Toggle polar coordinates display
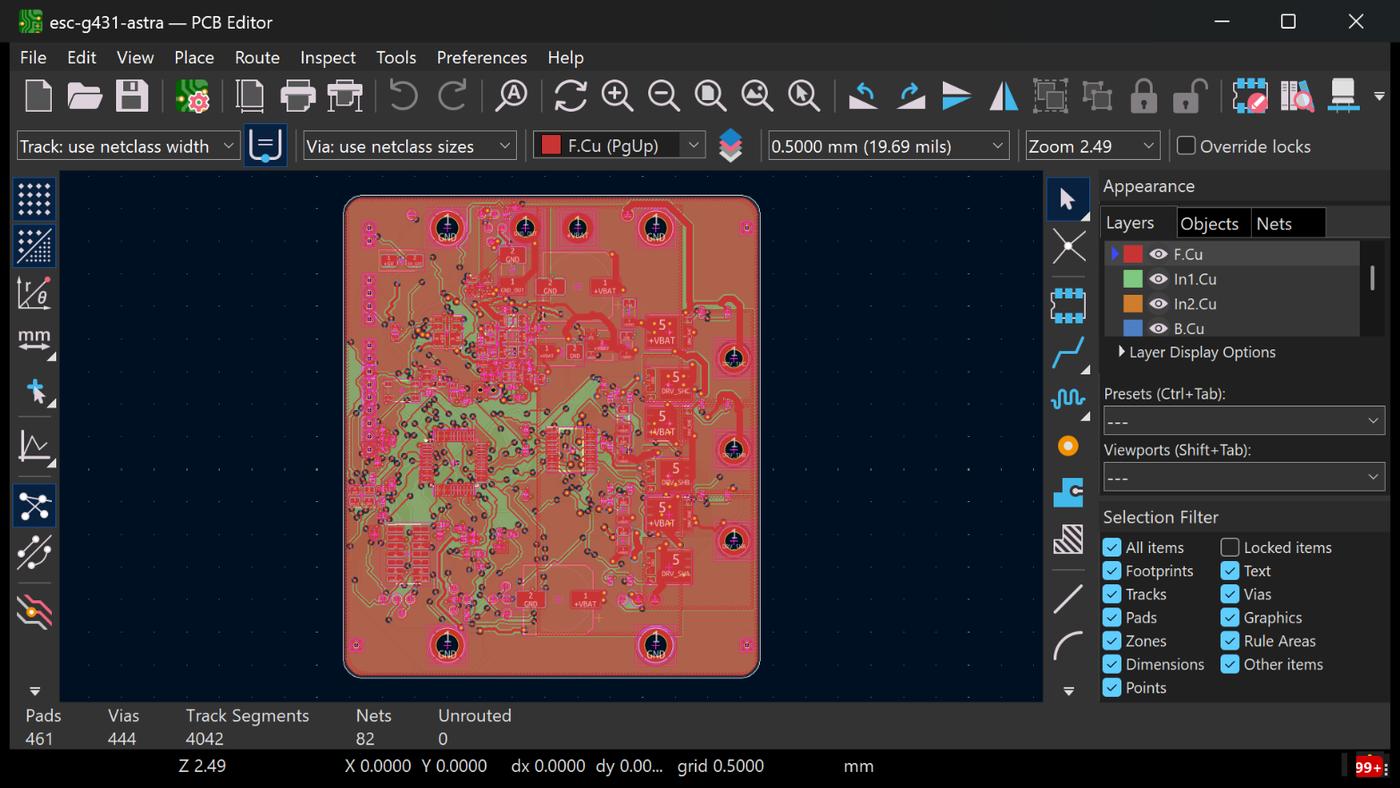This screenshot has width=1400, height=788. (34, 293)
